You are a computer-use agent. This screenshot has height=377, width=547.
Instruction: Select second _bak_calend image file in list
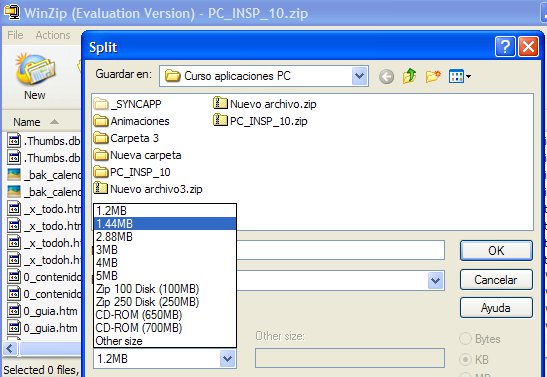(x=44, y=192)
